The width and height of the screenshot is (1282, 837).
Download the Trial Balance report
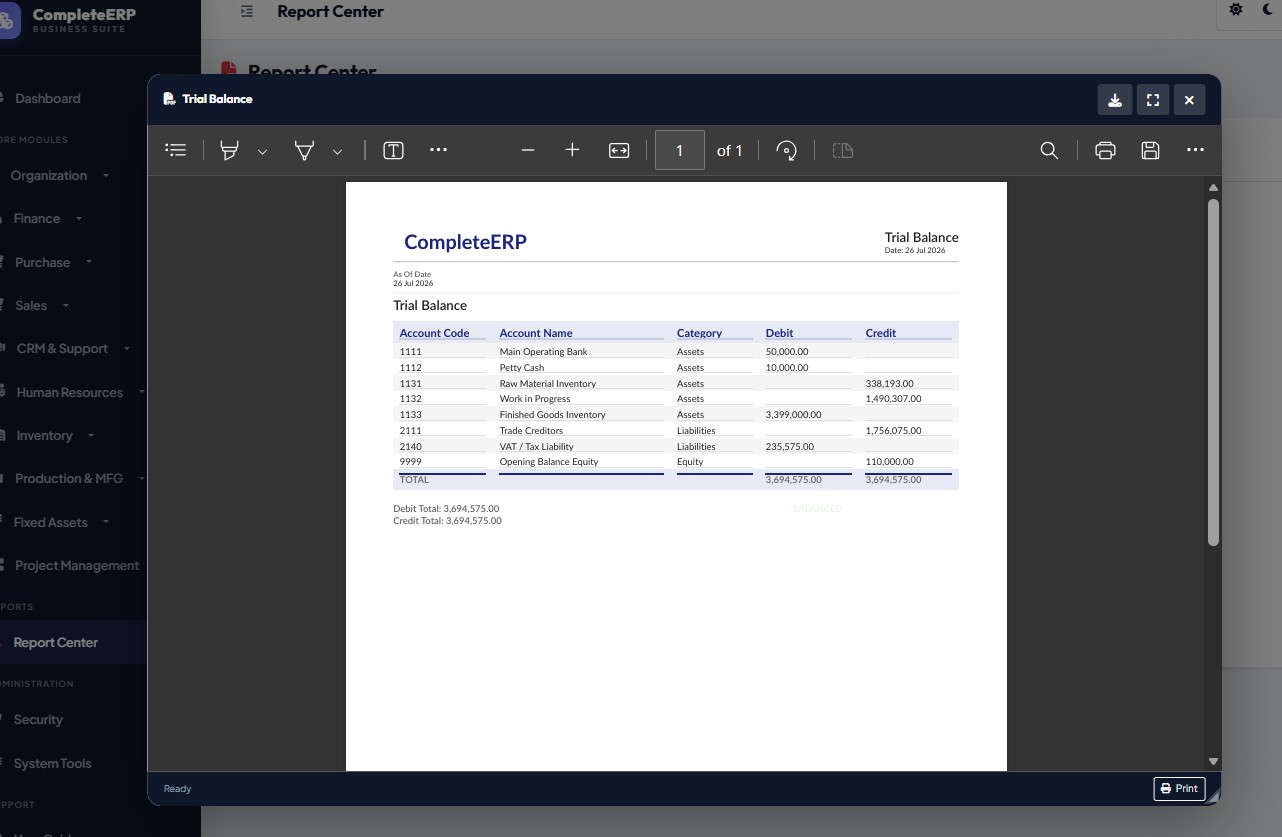pos(1115,100)
